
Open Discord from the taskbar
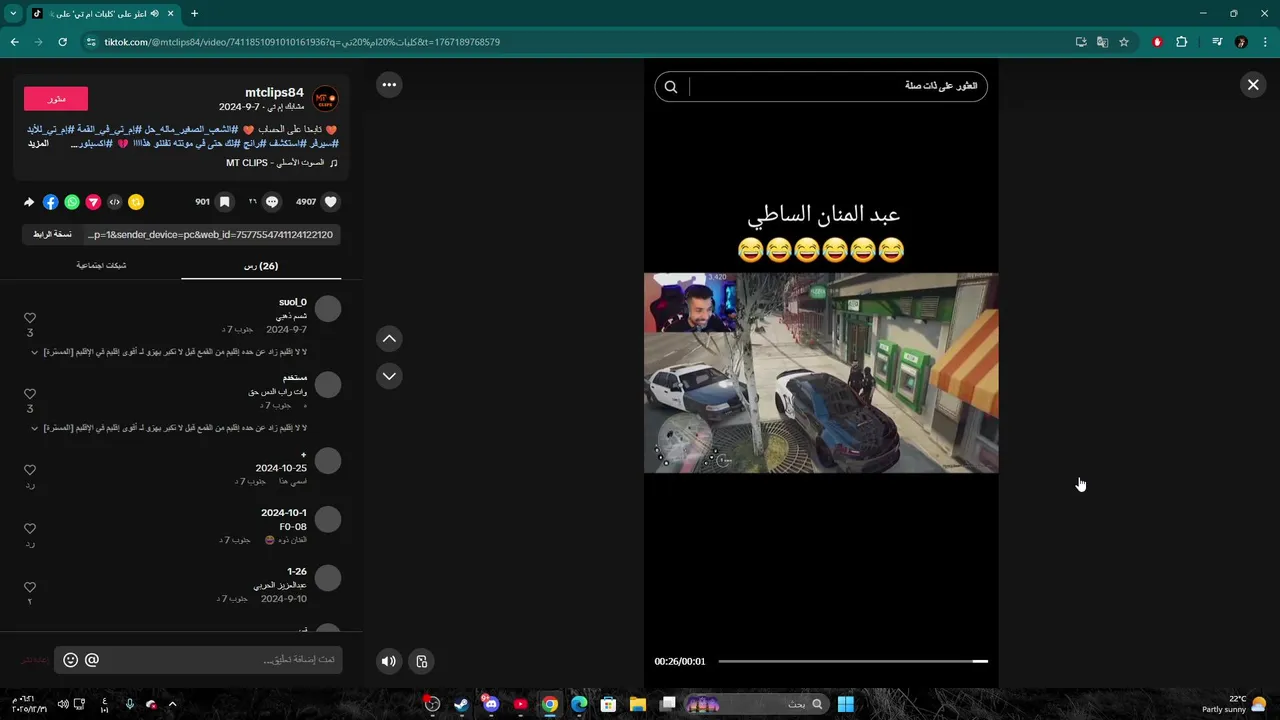click(490, 704)
